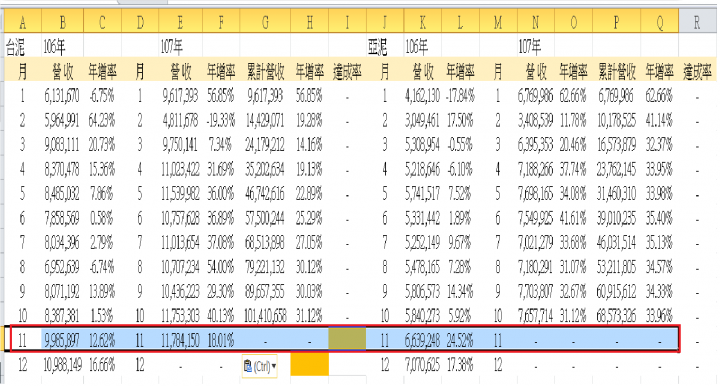Click cell with value 7,070,625
The height and width of the screenshot is (386, 720).
(x=422, y=365)
